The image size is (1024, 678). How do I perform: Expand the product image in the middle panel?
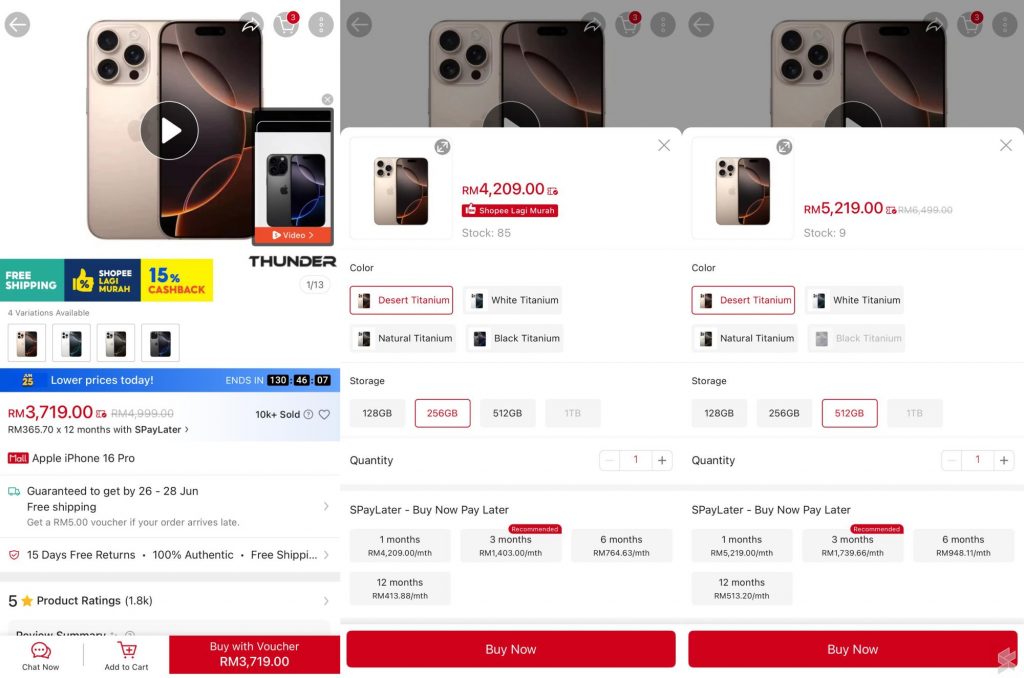click(442, 147)
